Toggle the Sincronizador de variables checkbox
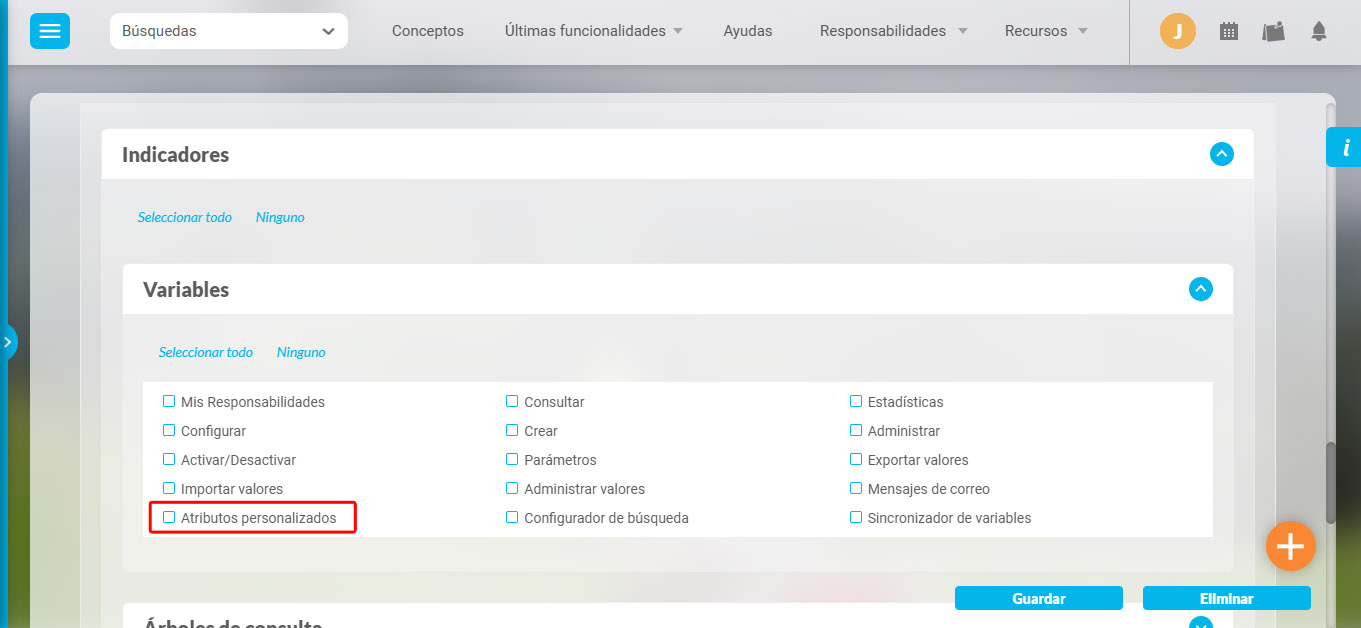This screenshot has height=628, width=1361. click(x=856, y=518)
